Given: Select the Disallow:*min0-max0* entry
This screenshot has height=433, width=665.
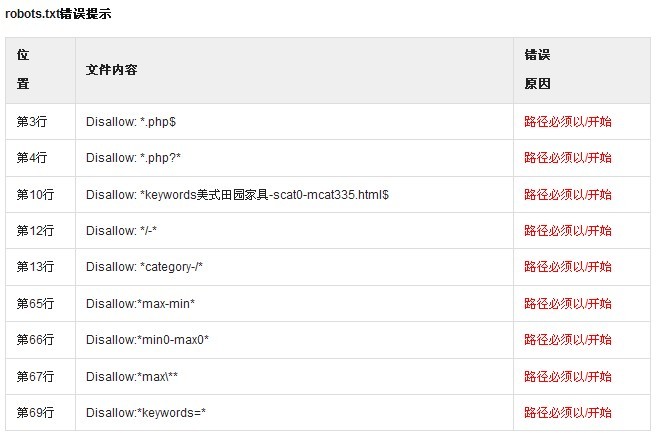Looking at the screenshot, I should click(147, 340).
